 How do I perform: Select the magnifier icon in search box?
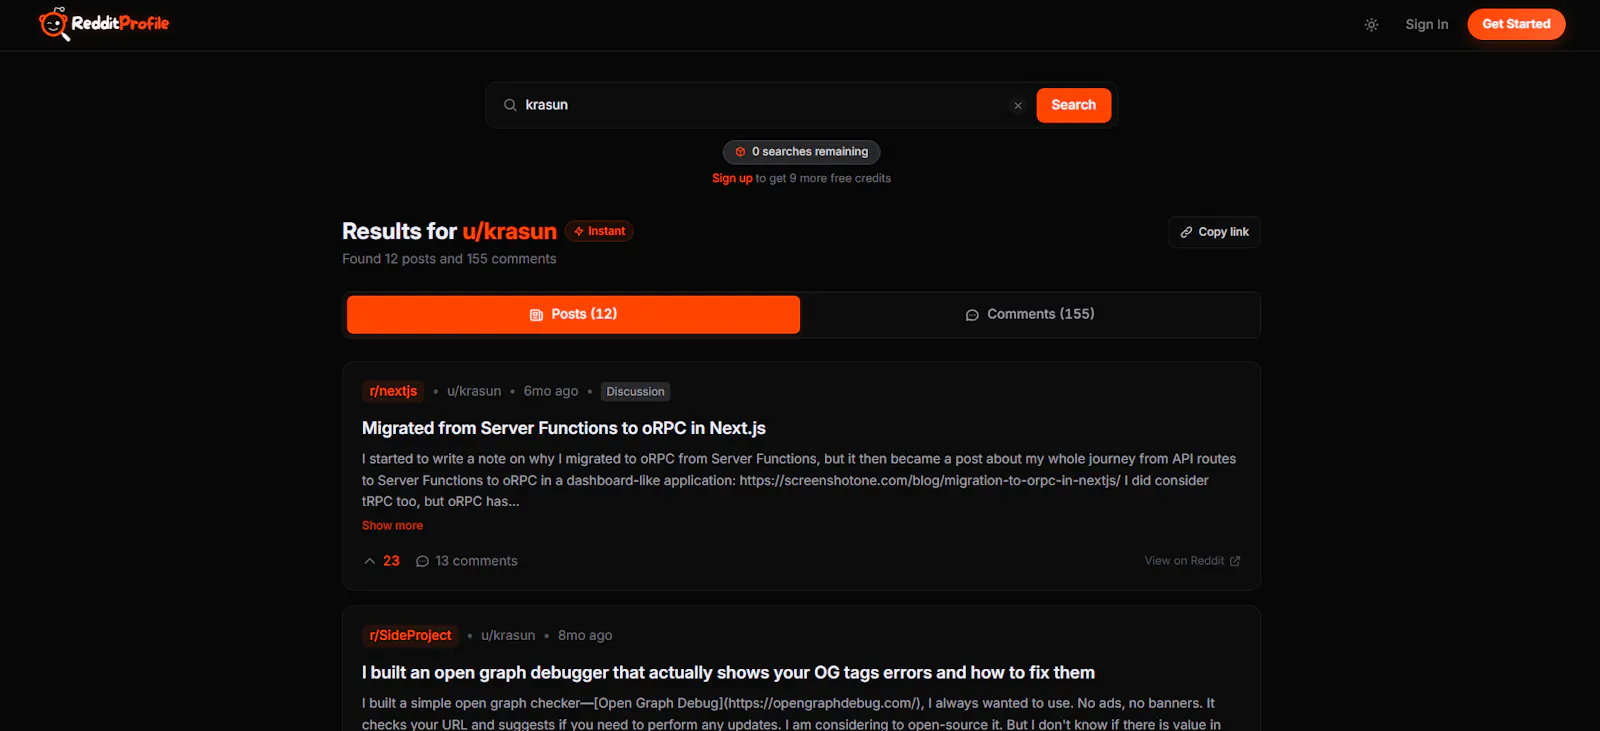(x=510, y=105)
